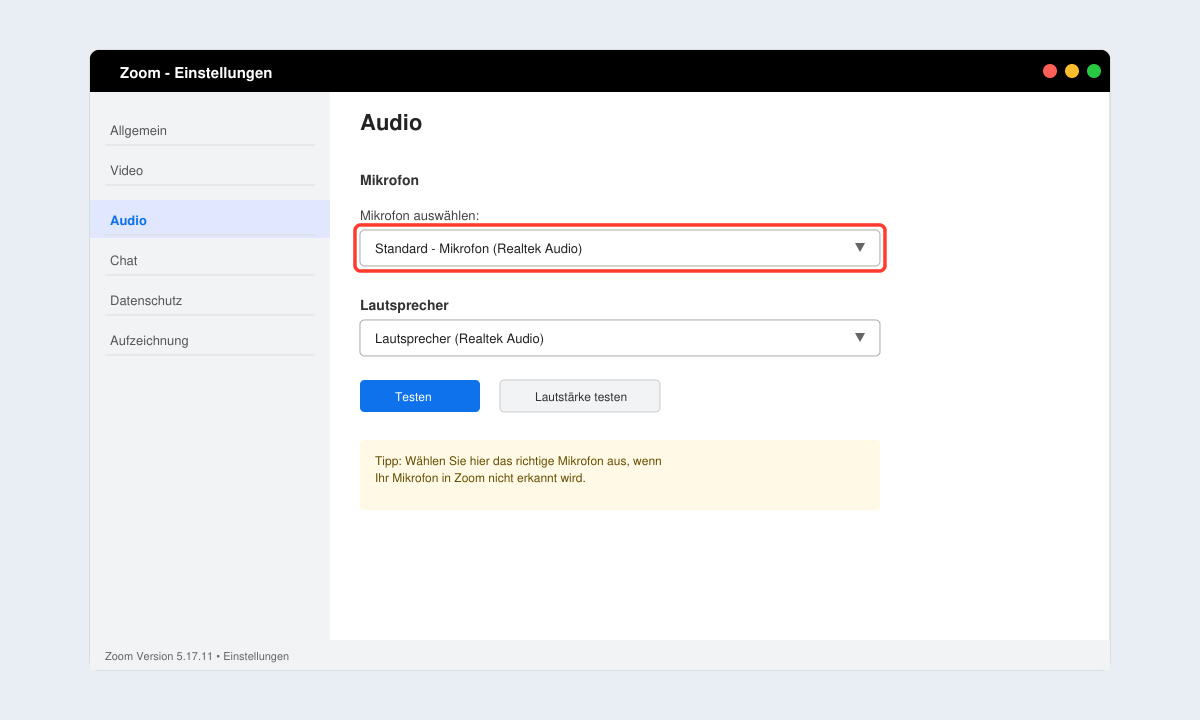Switch to the Video settings section
The image size is (1200, 720).
tap(210, 171)
